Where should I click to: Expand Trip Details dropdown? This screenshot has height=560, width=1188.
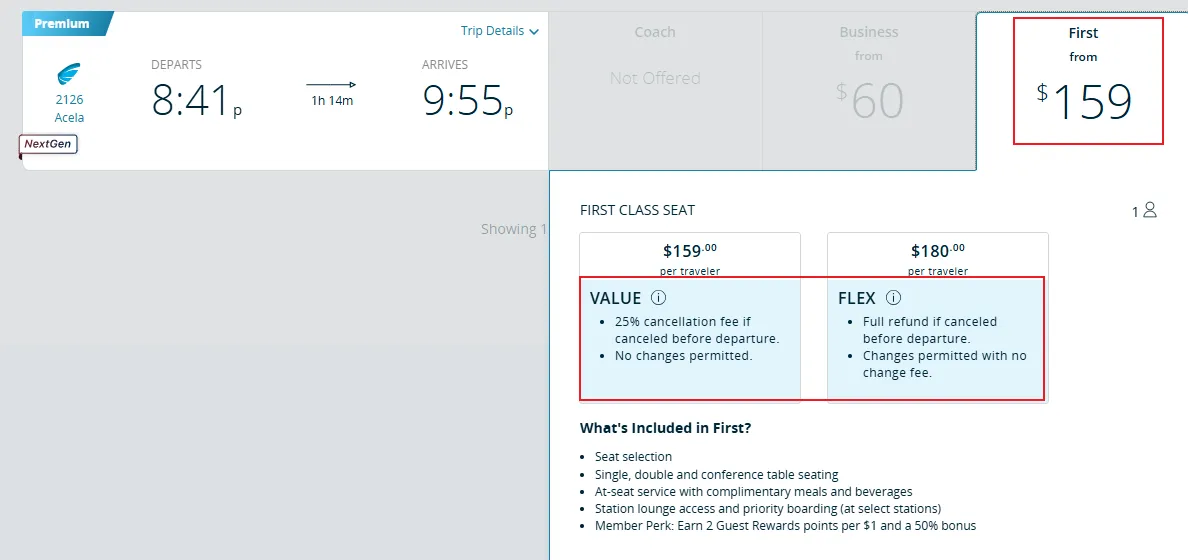coord(492,31)
